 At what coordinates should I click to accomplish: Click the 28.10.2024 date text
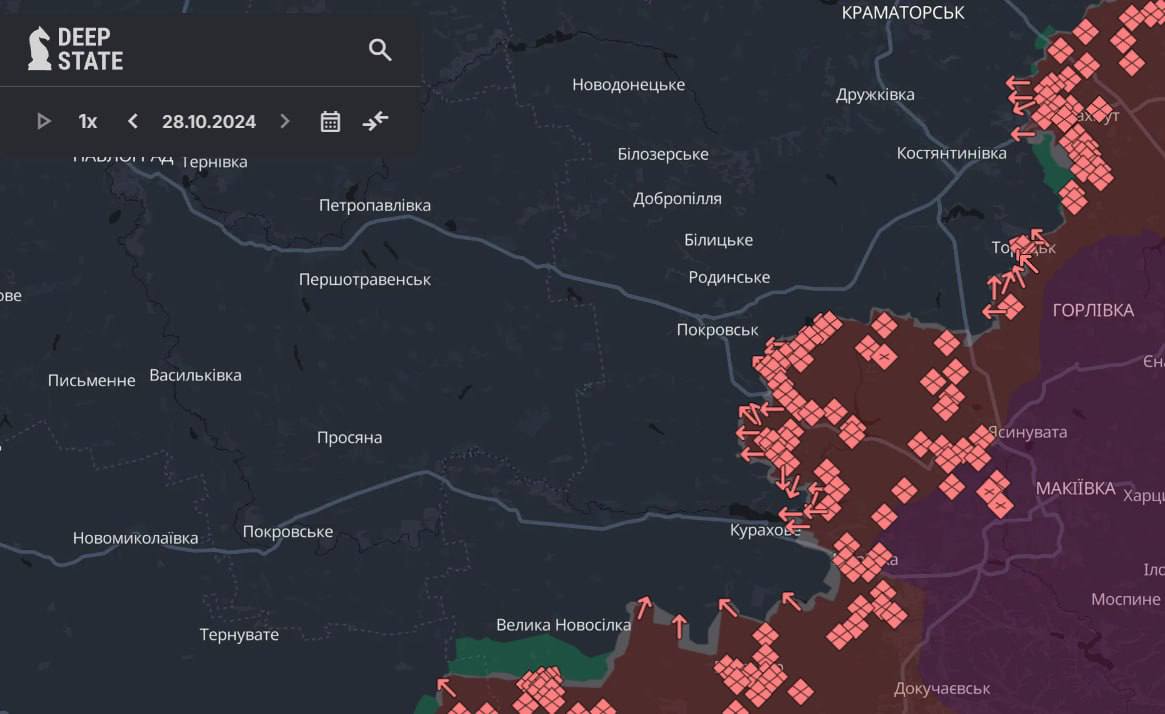(209, 122)
